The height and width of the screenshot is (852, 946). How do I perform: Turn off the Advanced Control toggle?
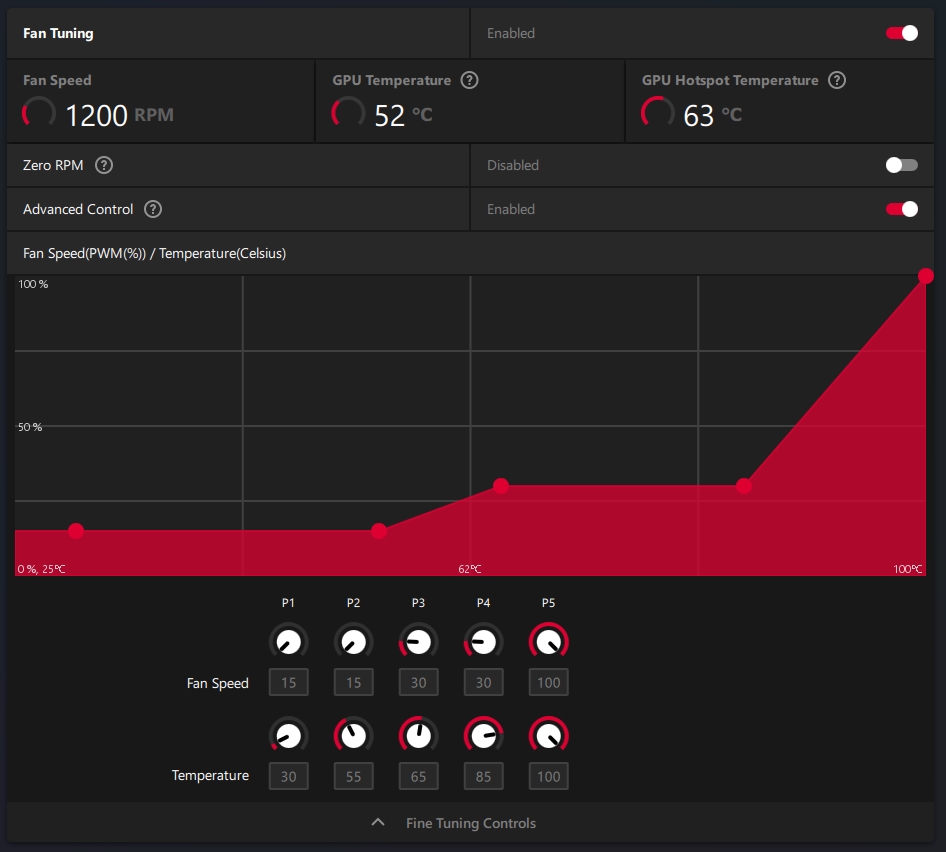[x=901, y=209]
